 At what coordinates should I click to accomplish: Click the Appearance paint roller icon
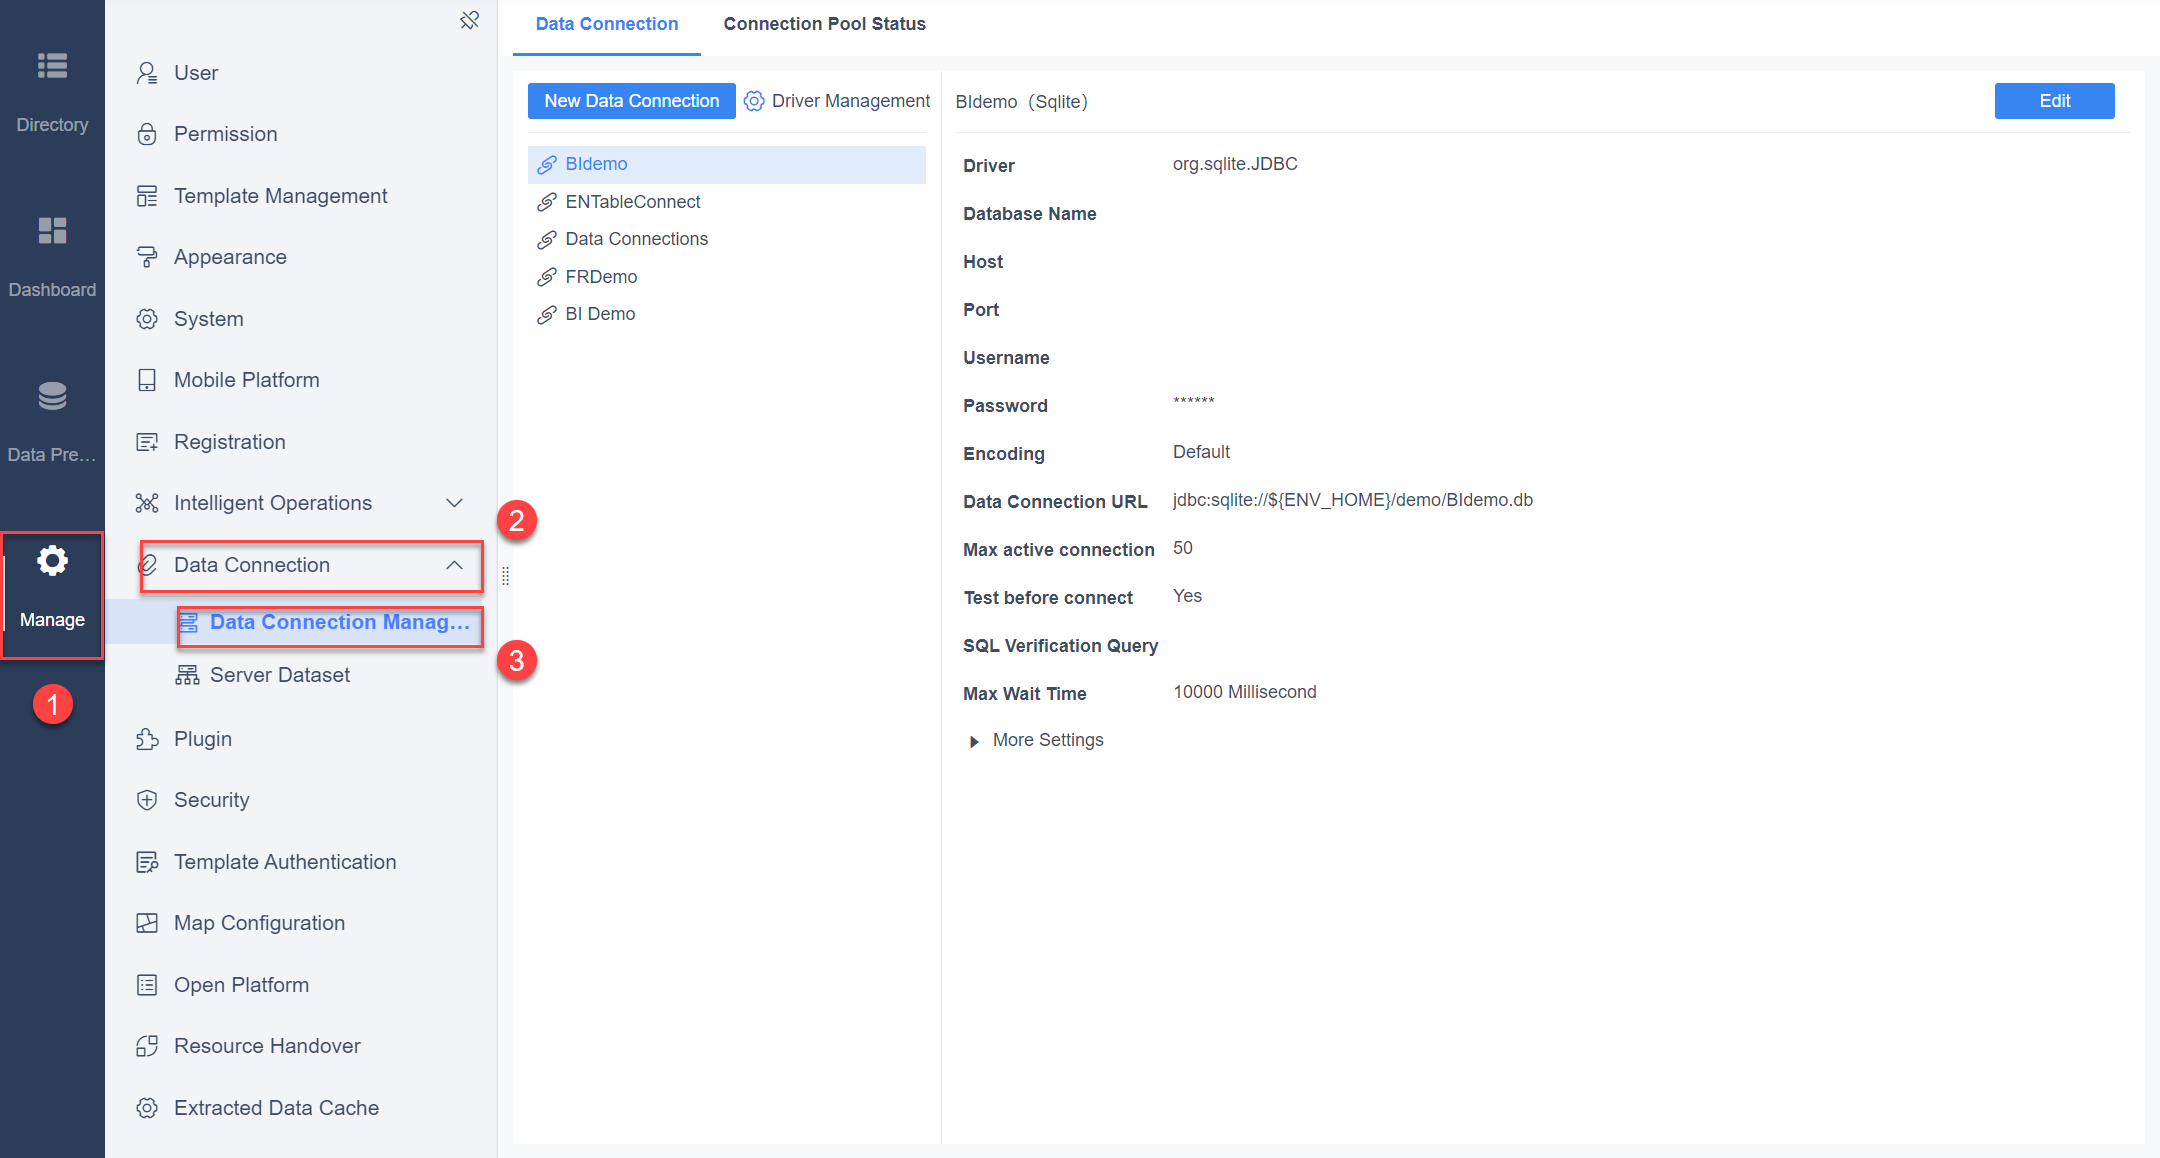click(147, 257)
